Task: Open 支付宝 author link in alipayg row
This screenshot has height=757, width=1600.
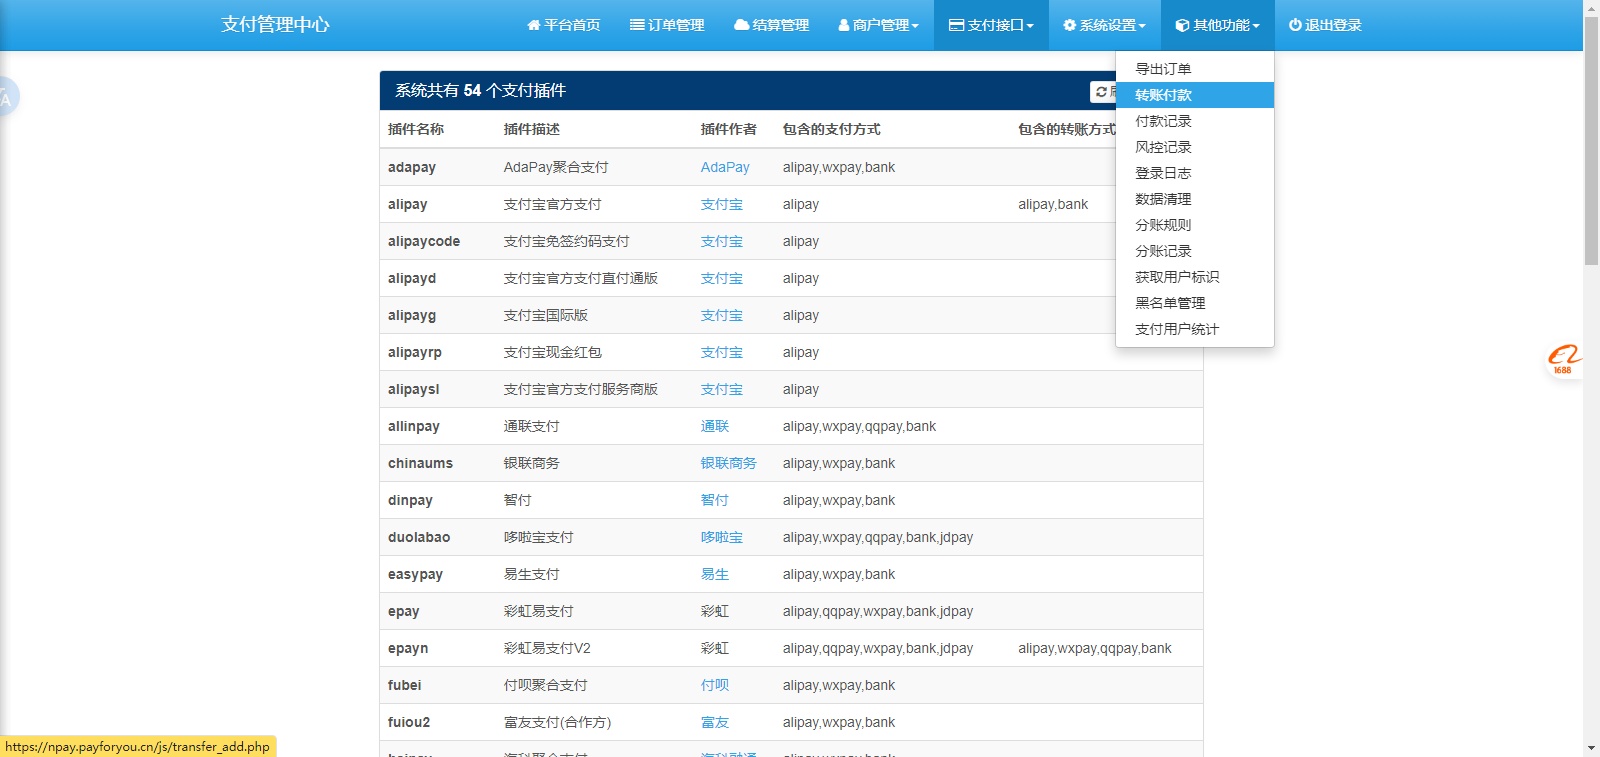Action: 722,315
